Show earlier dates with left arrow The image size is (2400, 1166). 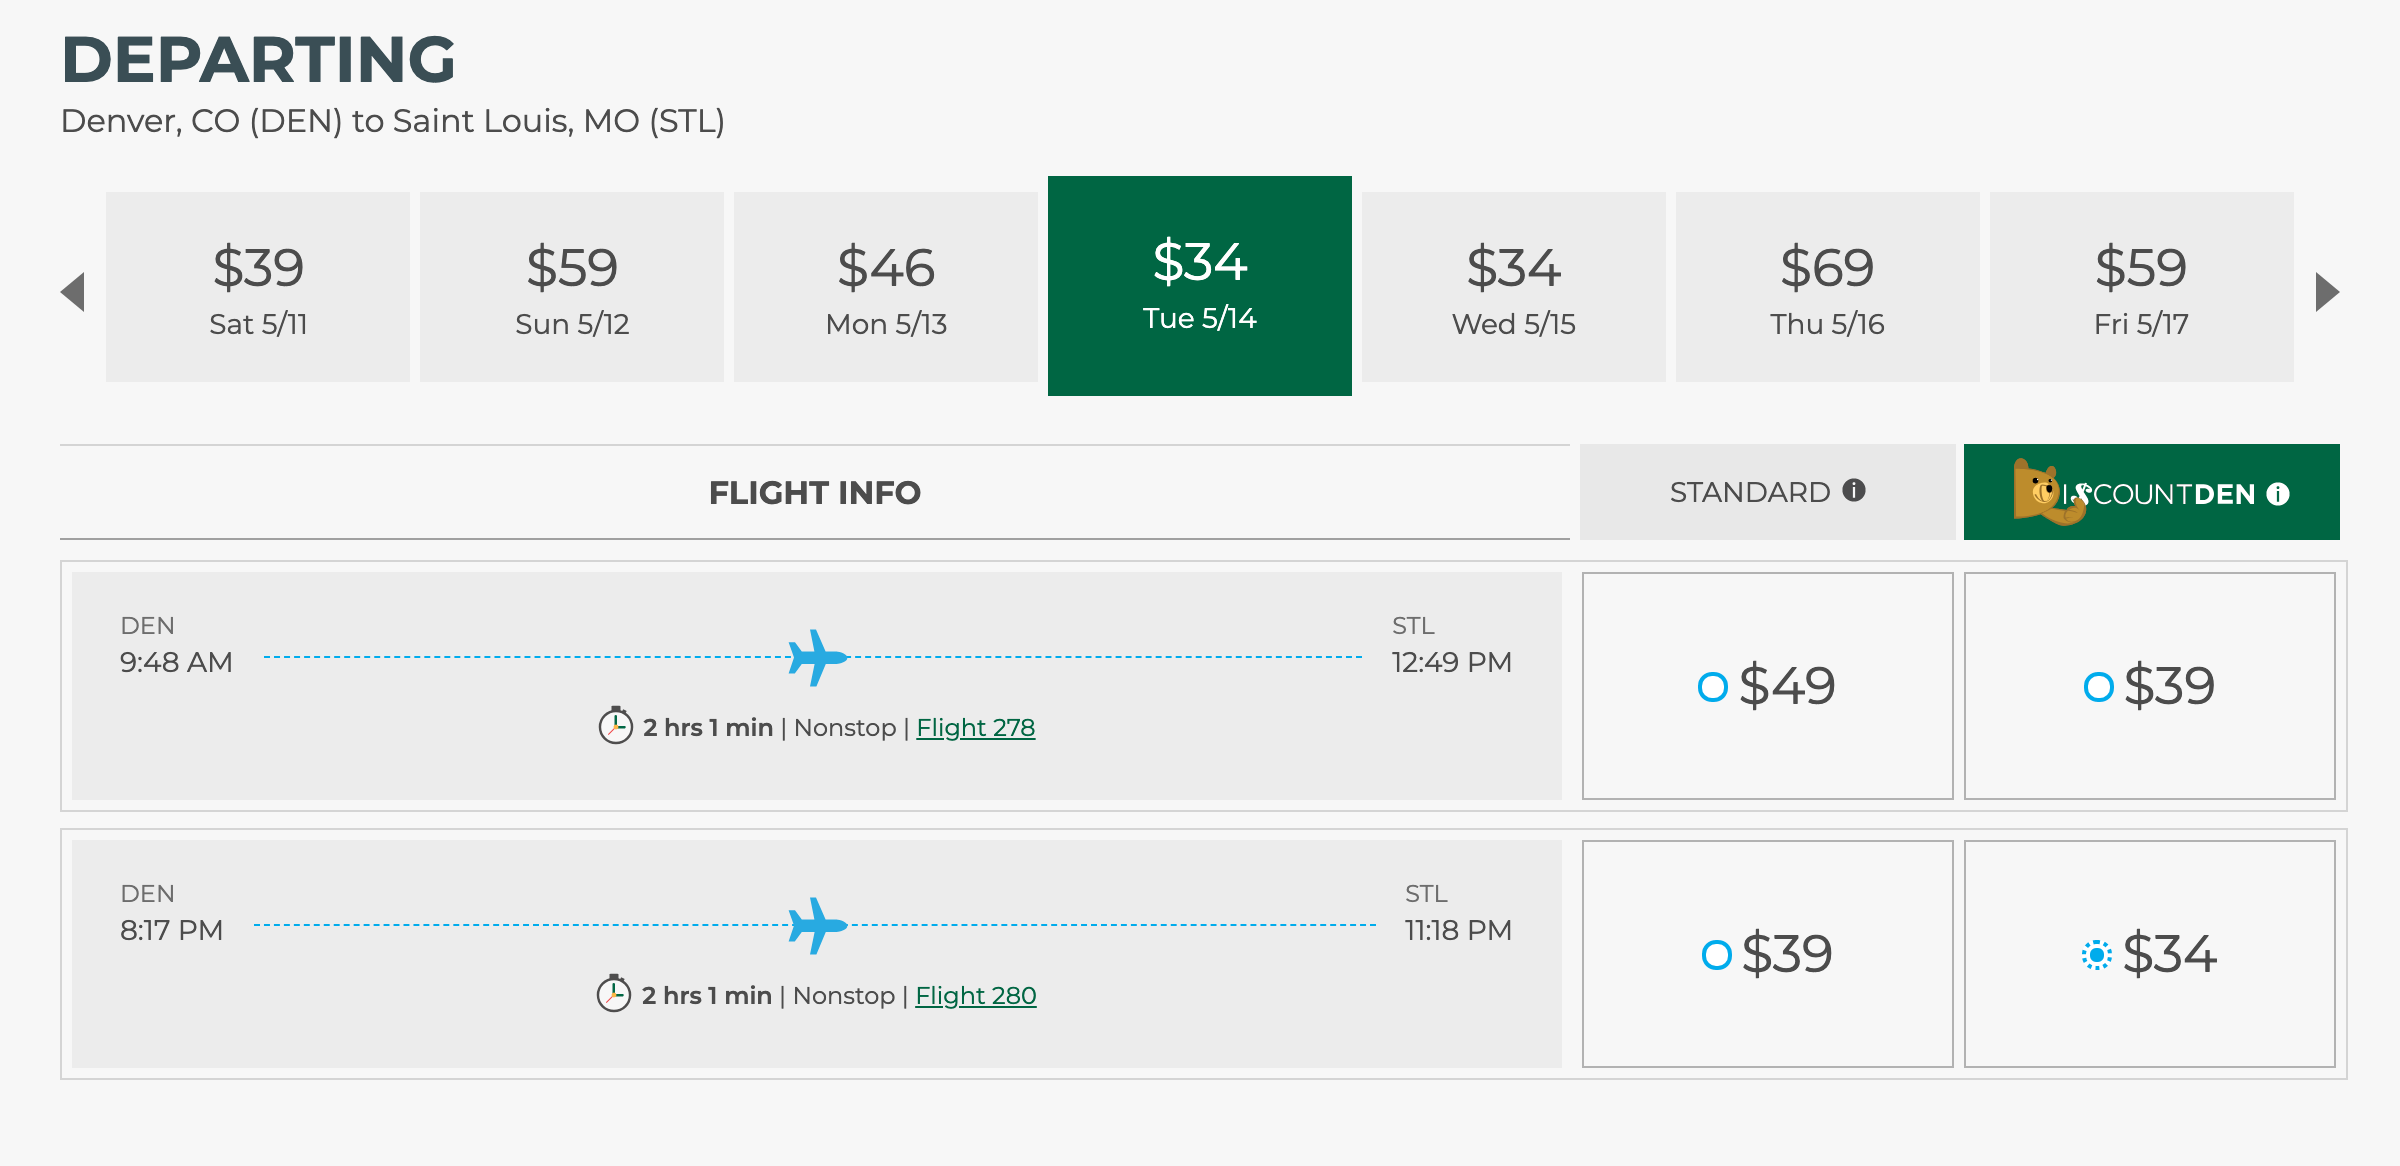pos(73,292)
